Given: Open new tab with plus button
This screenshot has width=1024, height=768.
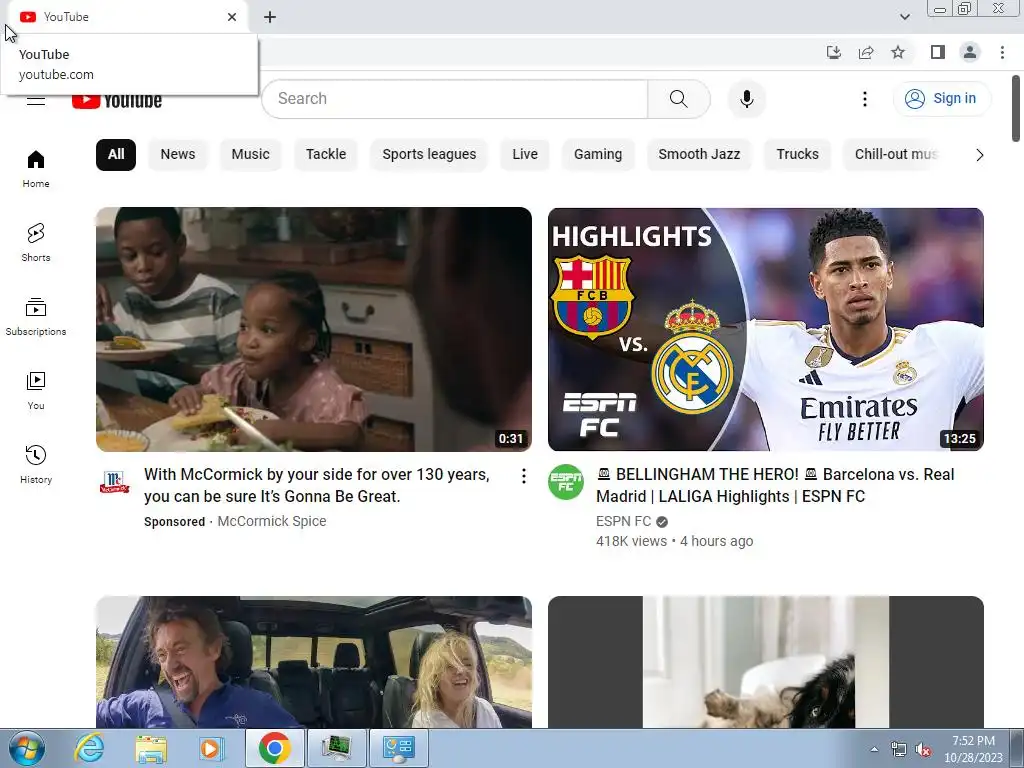Looking at the screenshot, I should tap(270, 17).
